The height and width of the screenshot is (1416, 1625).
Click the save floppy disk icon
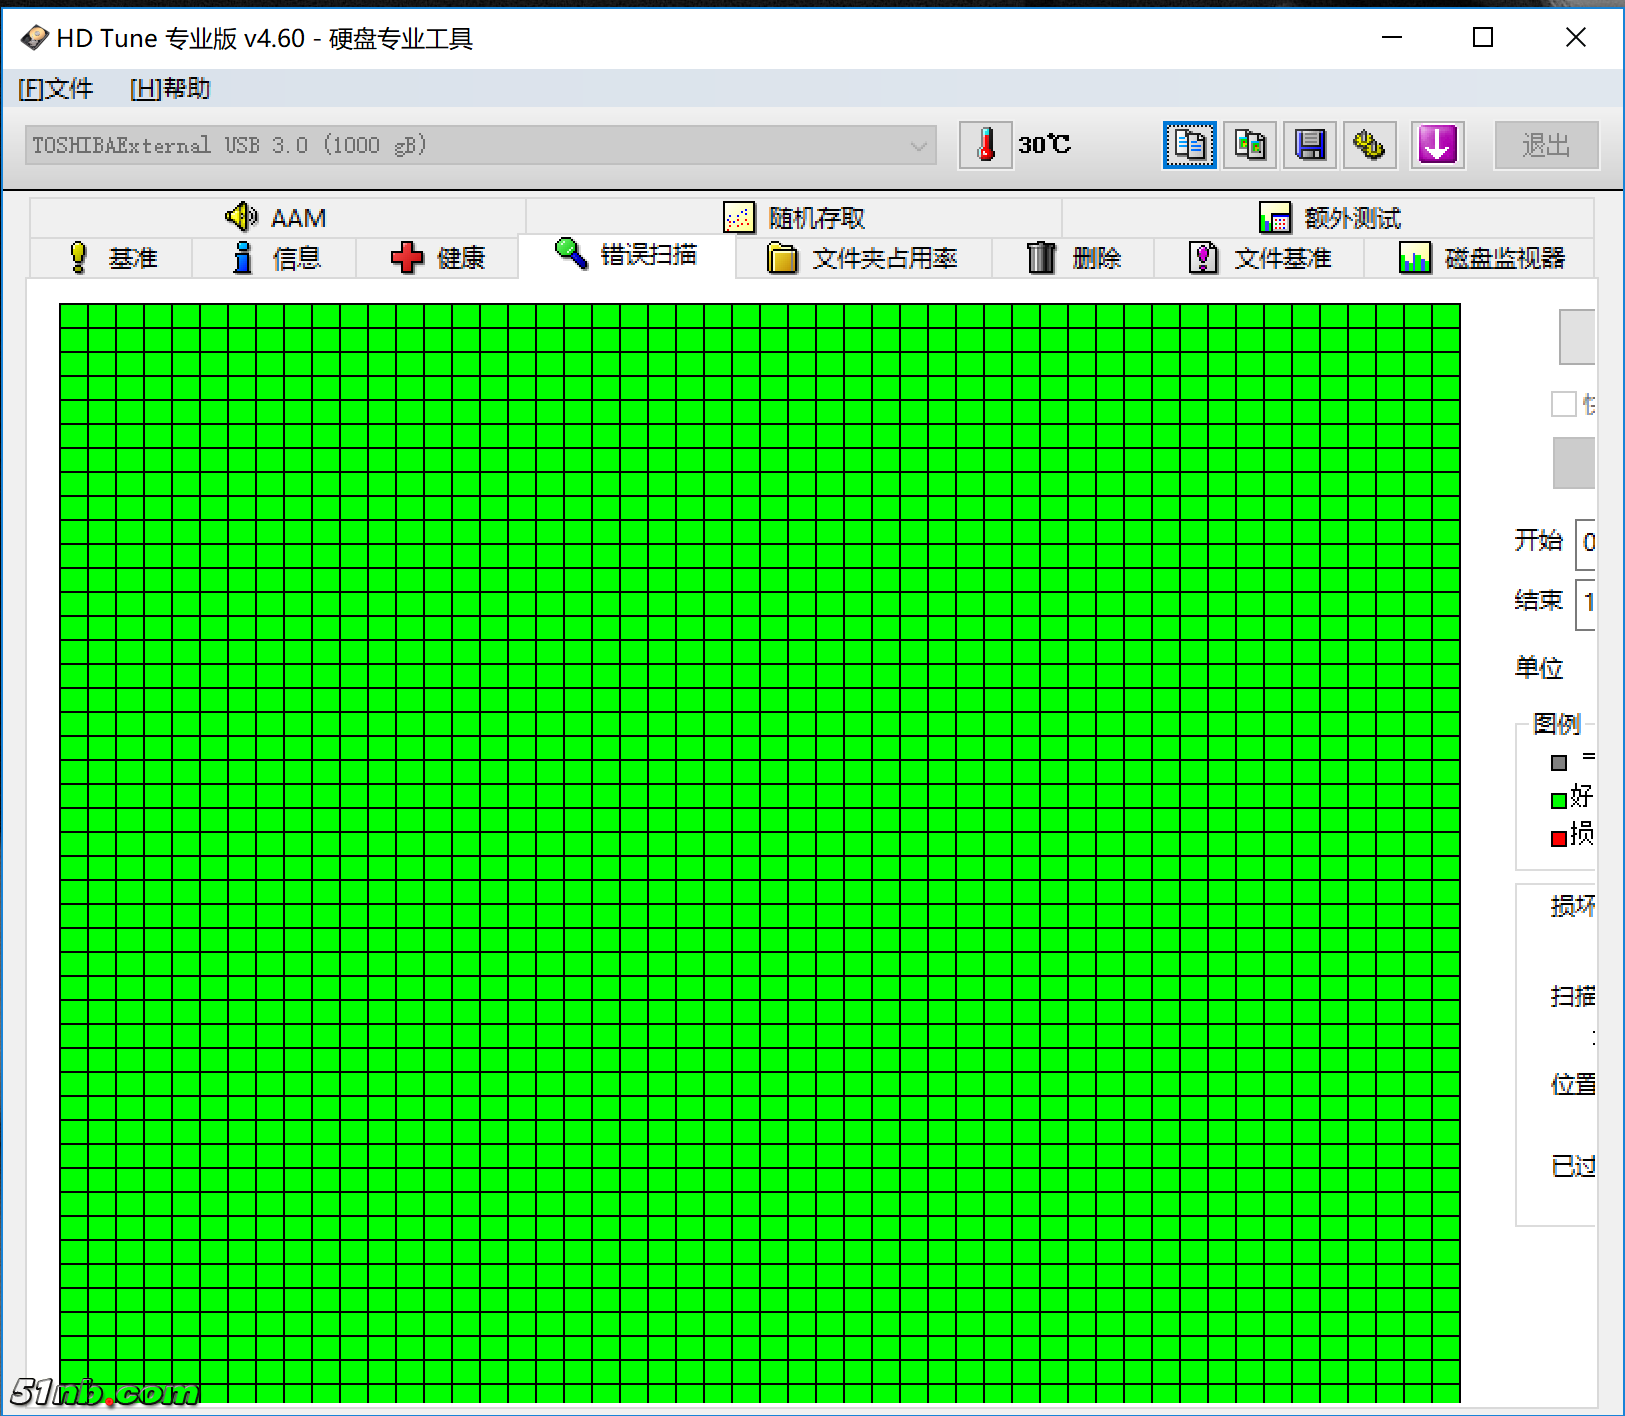pyautogui.click(x=1310, y=145)
